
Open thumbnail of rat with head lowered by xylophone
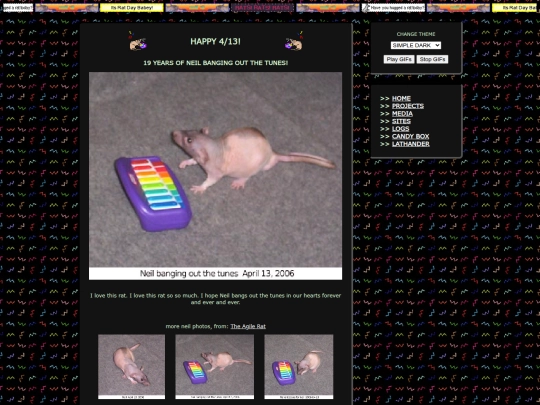(299, 366)
